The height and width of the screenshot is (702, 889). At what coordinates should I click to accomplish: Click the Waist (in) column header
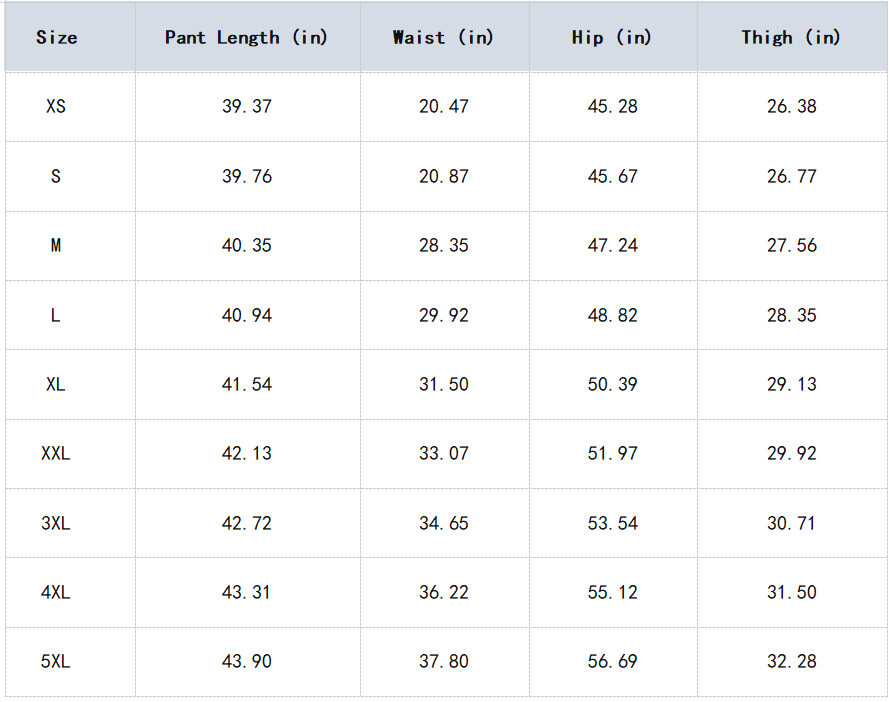pos(443,38)
